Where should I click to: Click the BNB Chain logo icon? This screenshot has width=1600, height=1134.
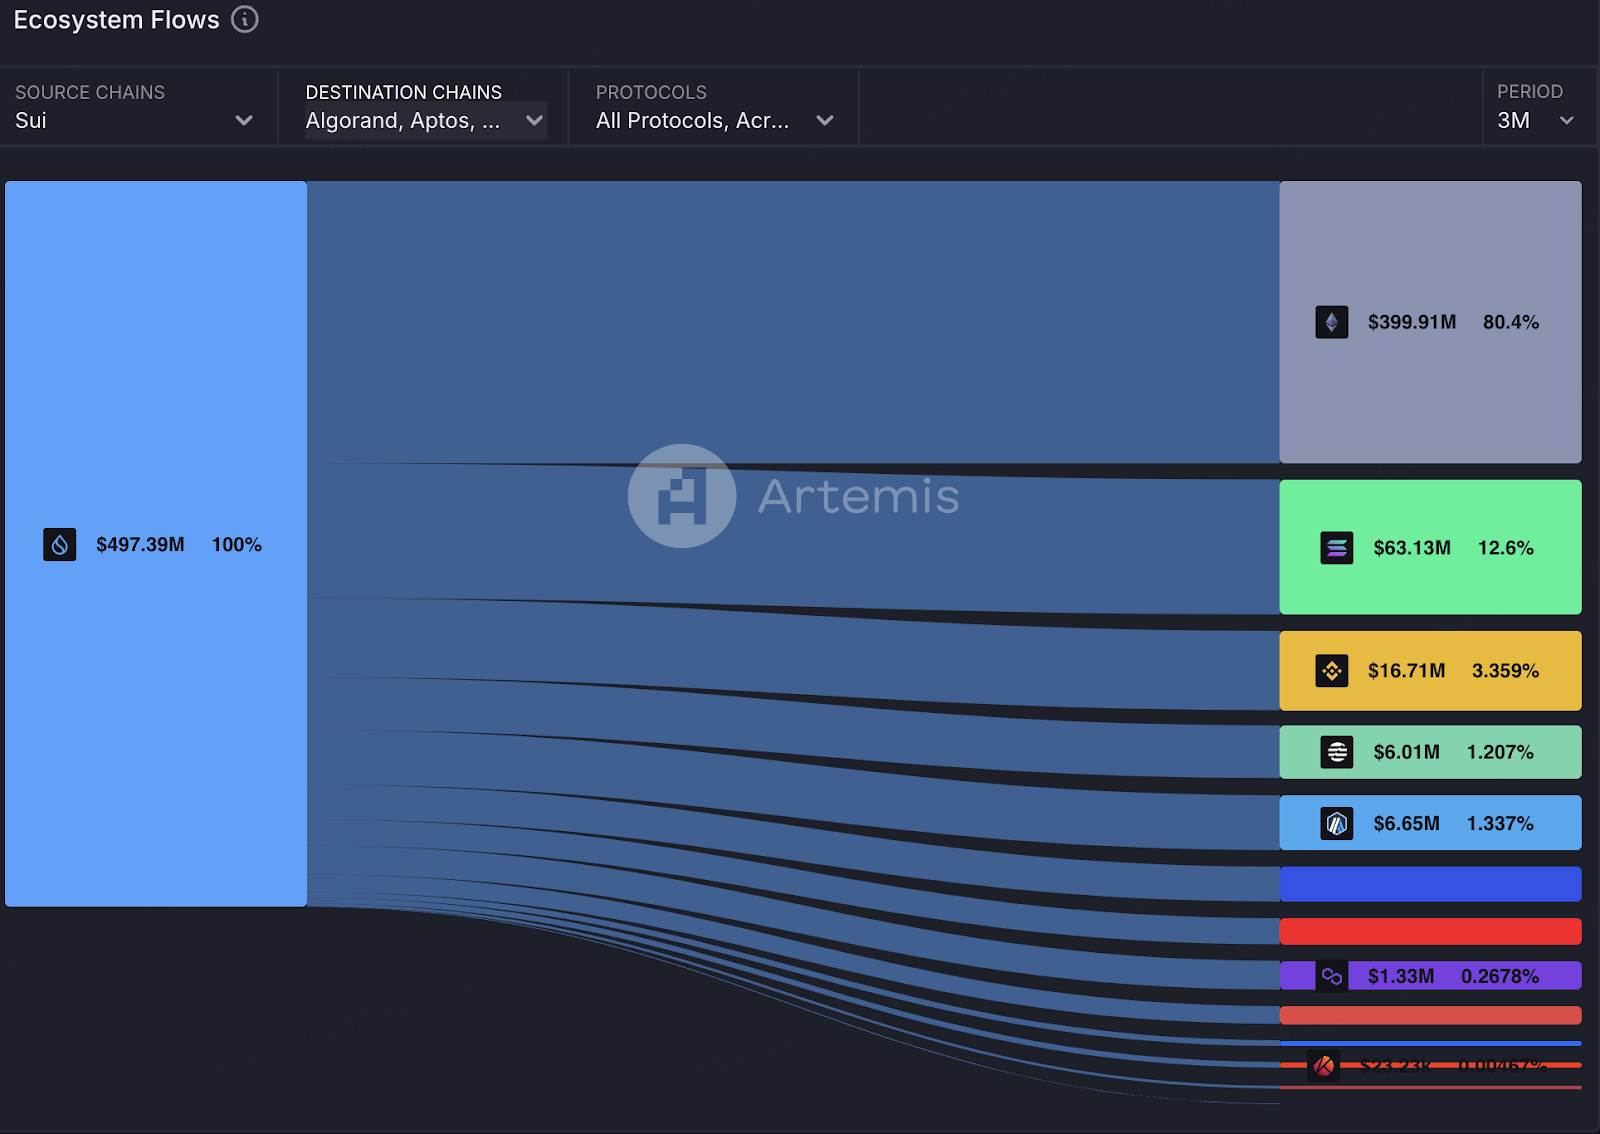coord(1332,671)
